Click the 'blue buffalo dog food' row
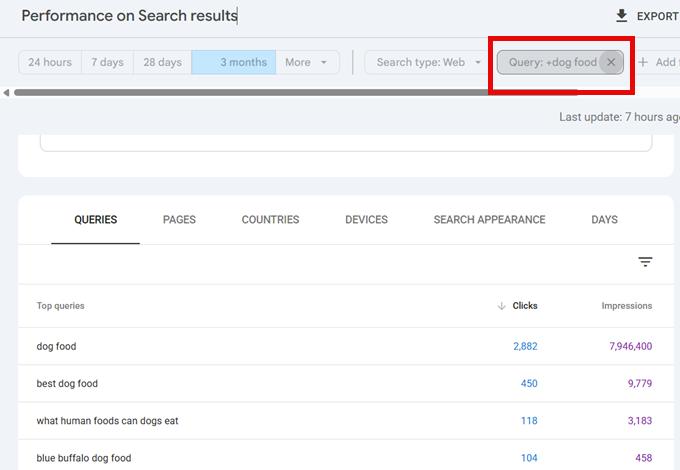The width and height of the screenshot is (680, 470). pos(346,456)
